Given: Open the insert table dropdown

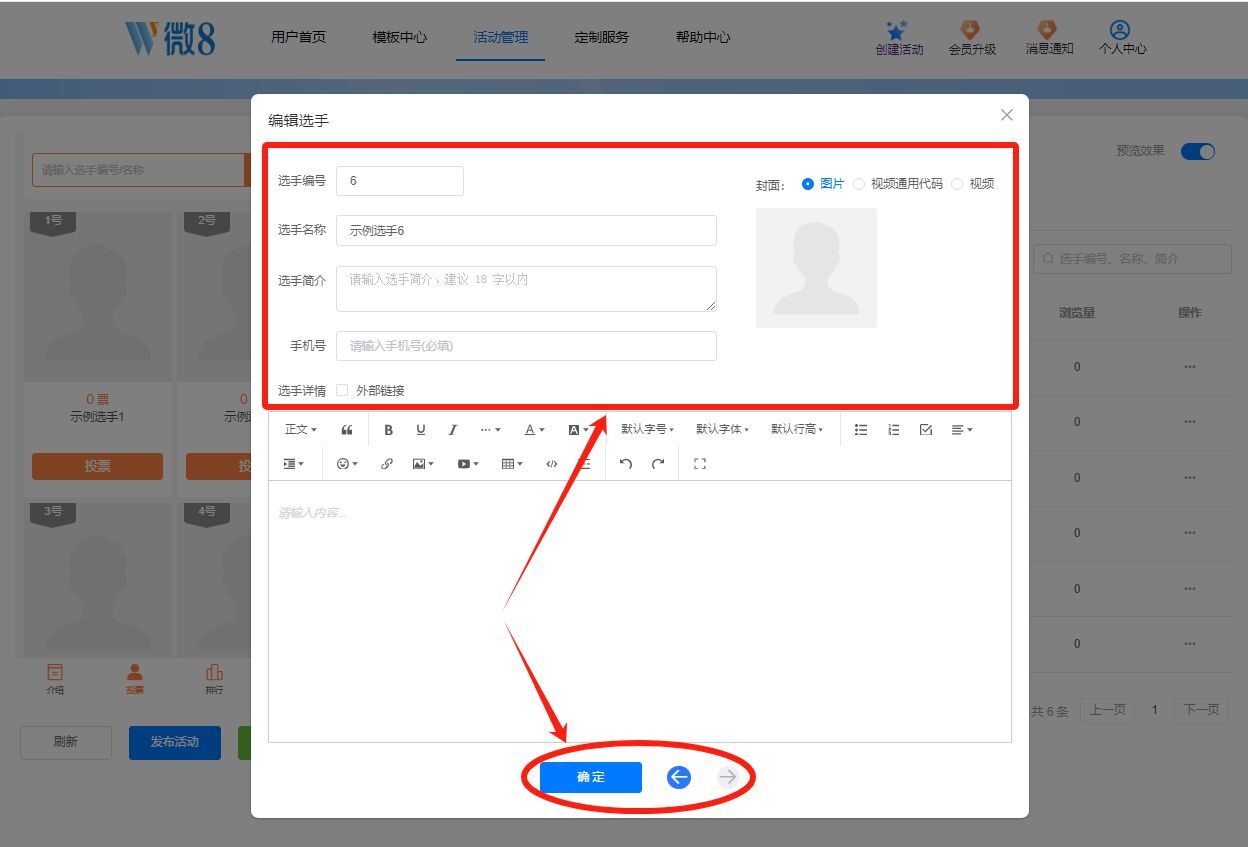Looking at the screenshot, I should point(512,464).
